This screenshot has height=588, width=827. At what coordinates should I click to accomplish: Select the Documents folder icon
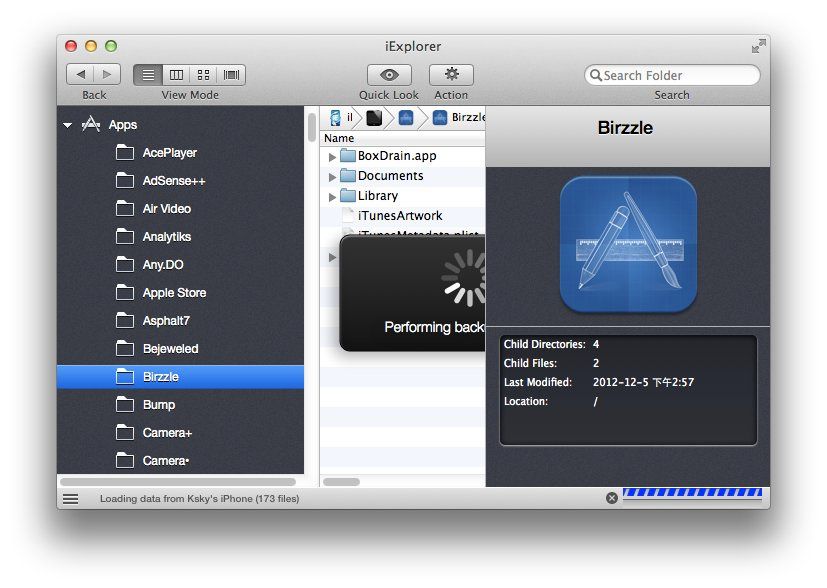348,176
